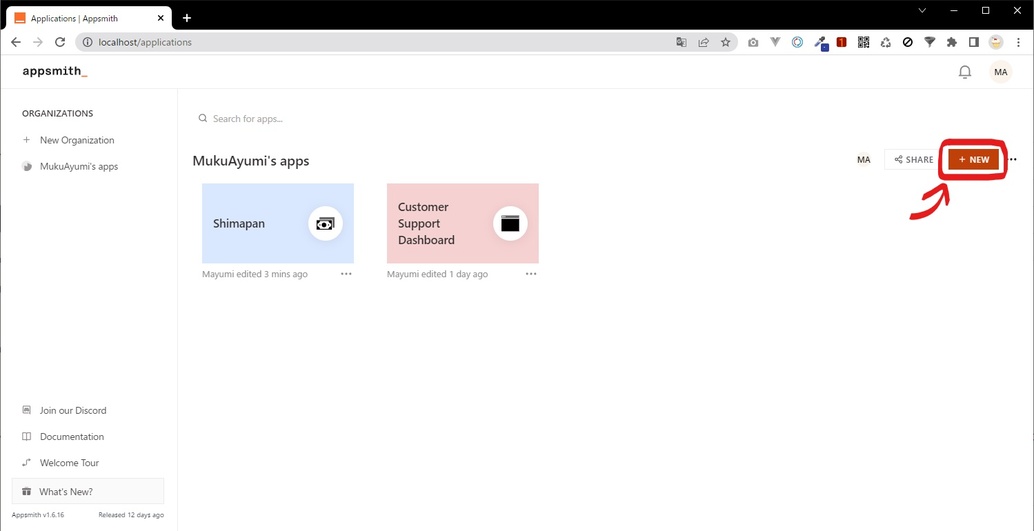Click the SHARE button
1034x531 pixels.
click(913, 160)
